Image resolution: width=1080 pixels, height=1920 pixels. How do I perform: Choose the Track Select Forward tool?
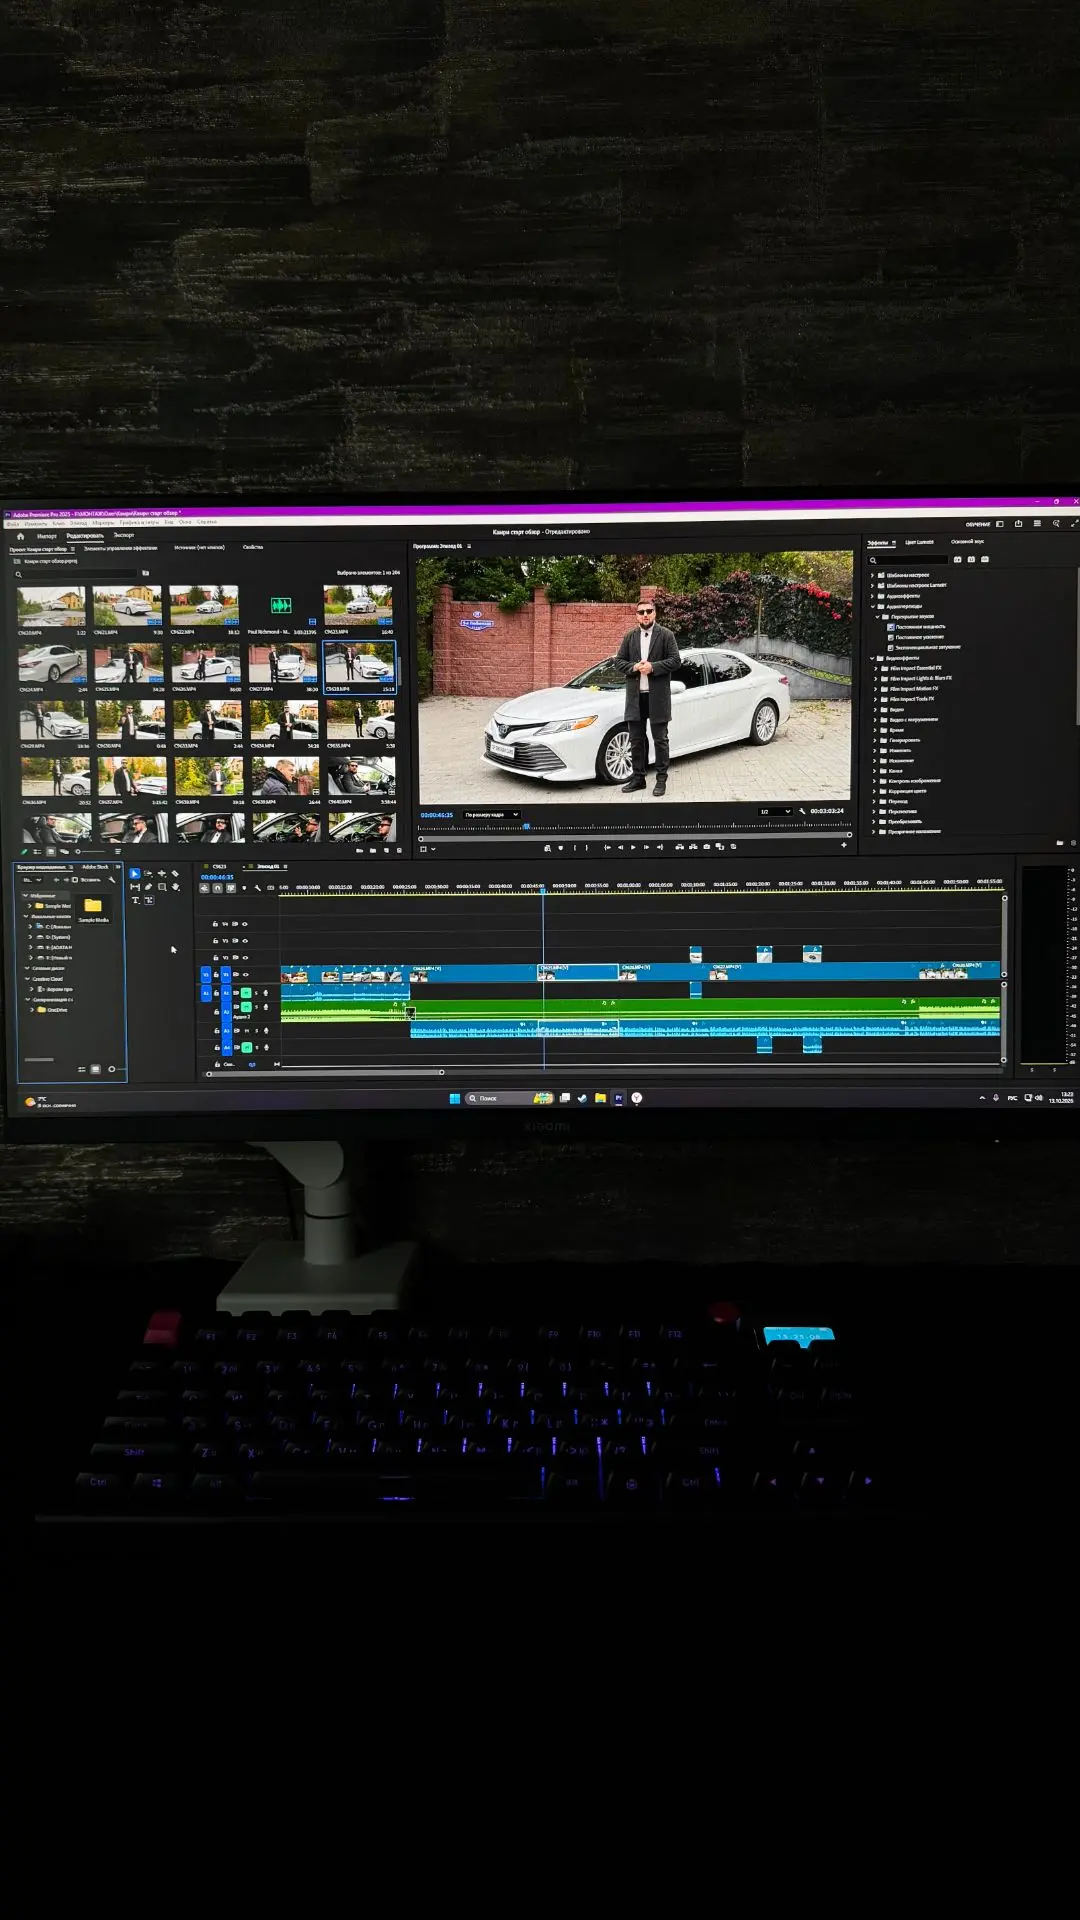point(148,874)
